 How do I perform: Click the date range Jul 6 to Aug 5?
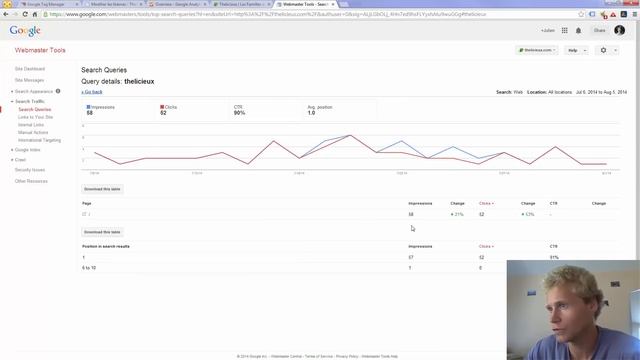click(601, 92)
